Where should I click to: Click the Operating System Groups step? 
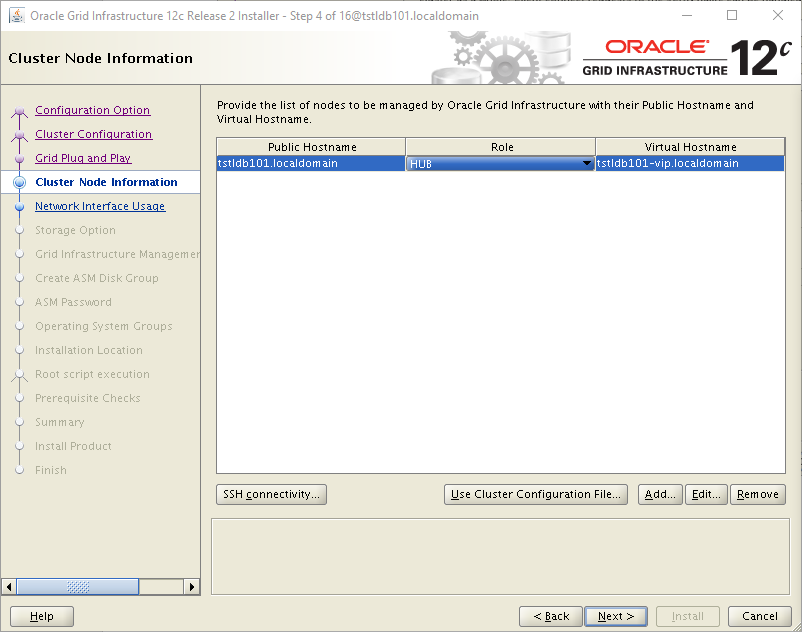pos(104,326)
